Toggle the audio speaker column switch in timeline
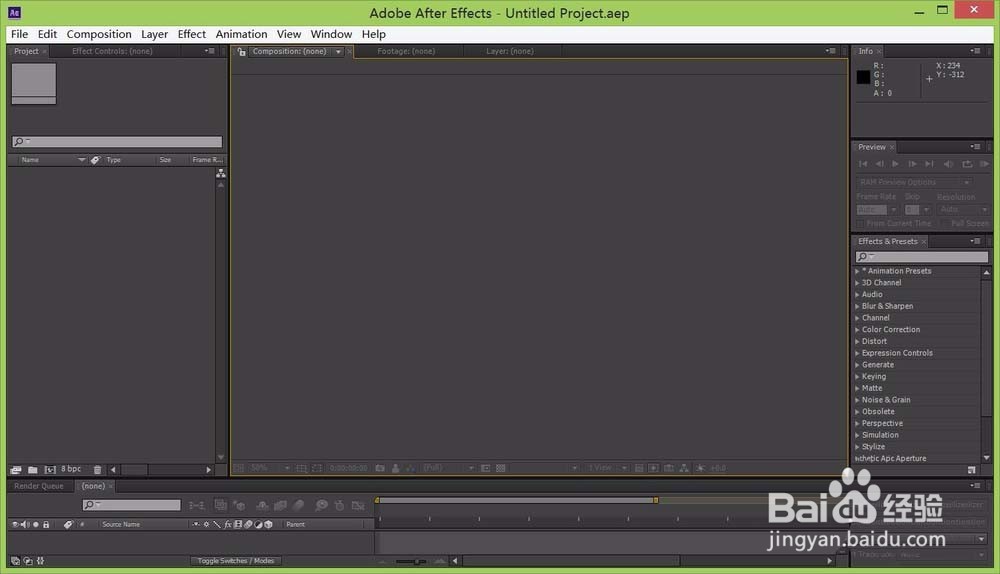1000x574 pixels. point(25,524)
